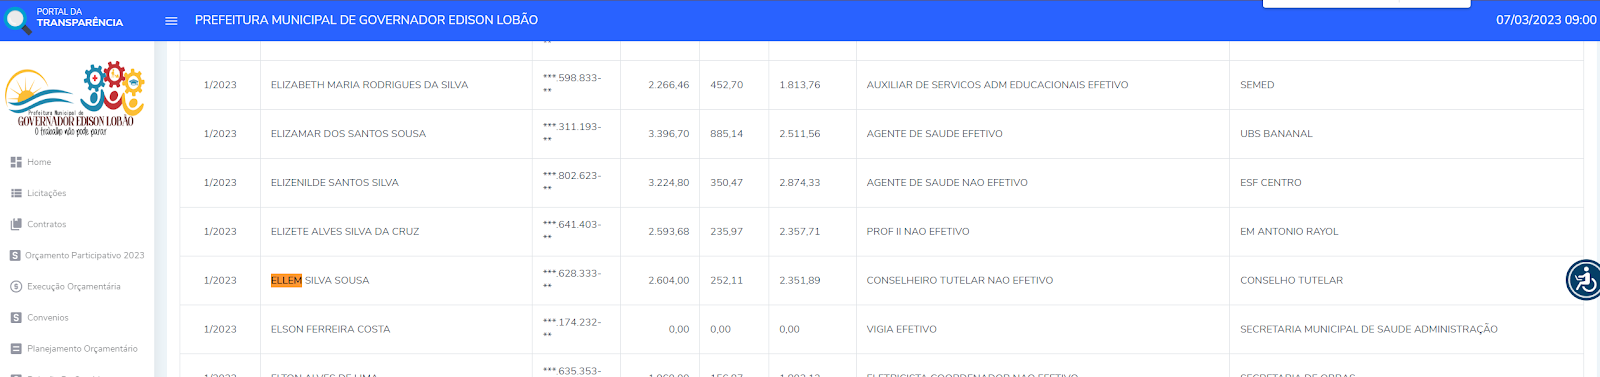Open Convenios menu item
1600x377 pixels.
pos(48,318)
